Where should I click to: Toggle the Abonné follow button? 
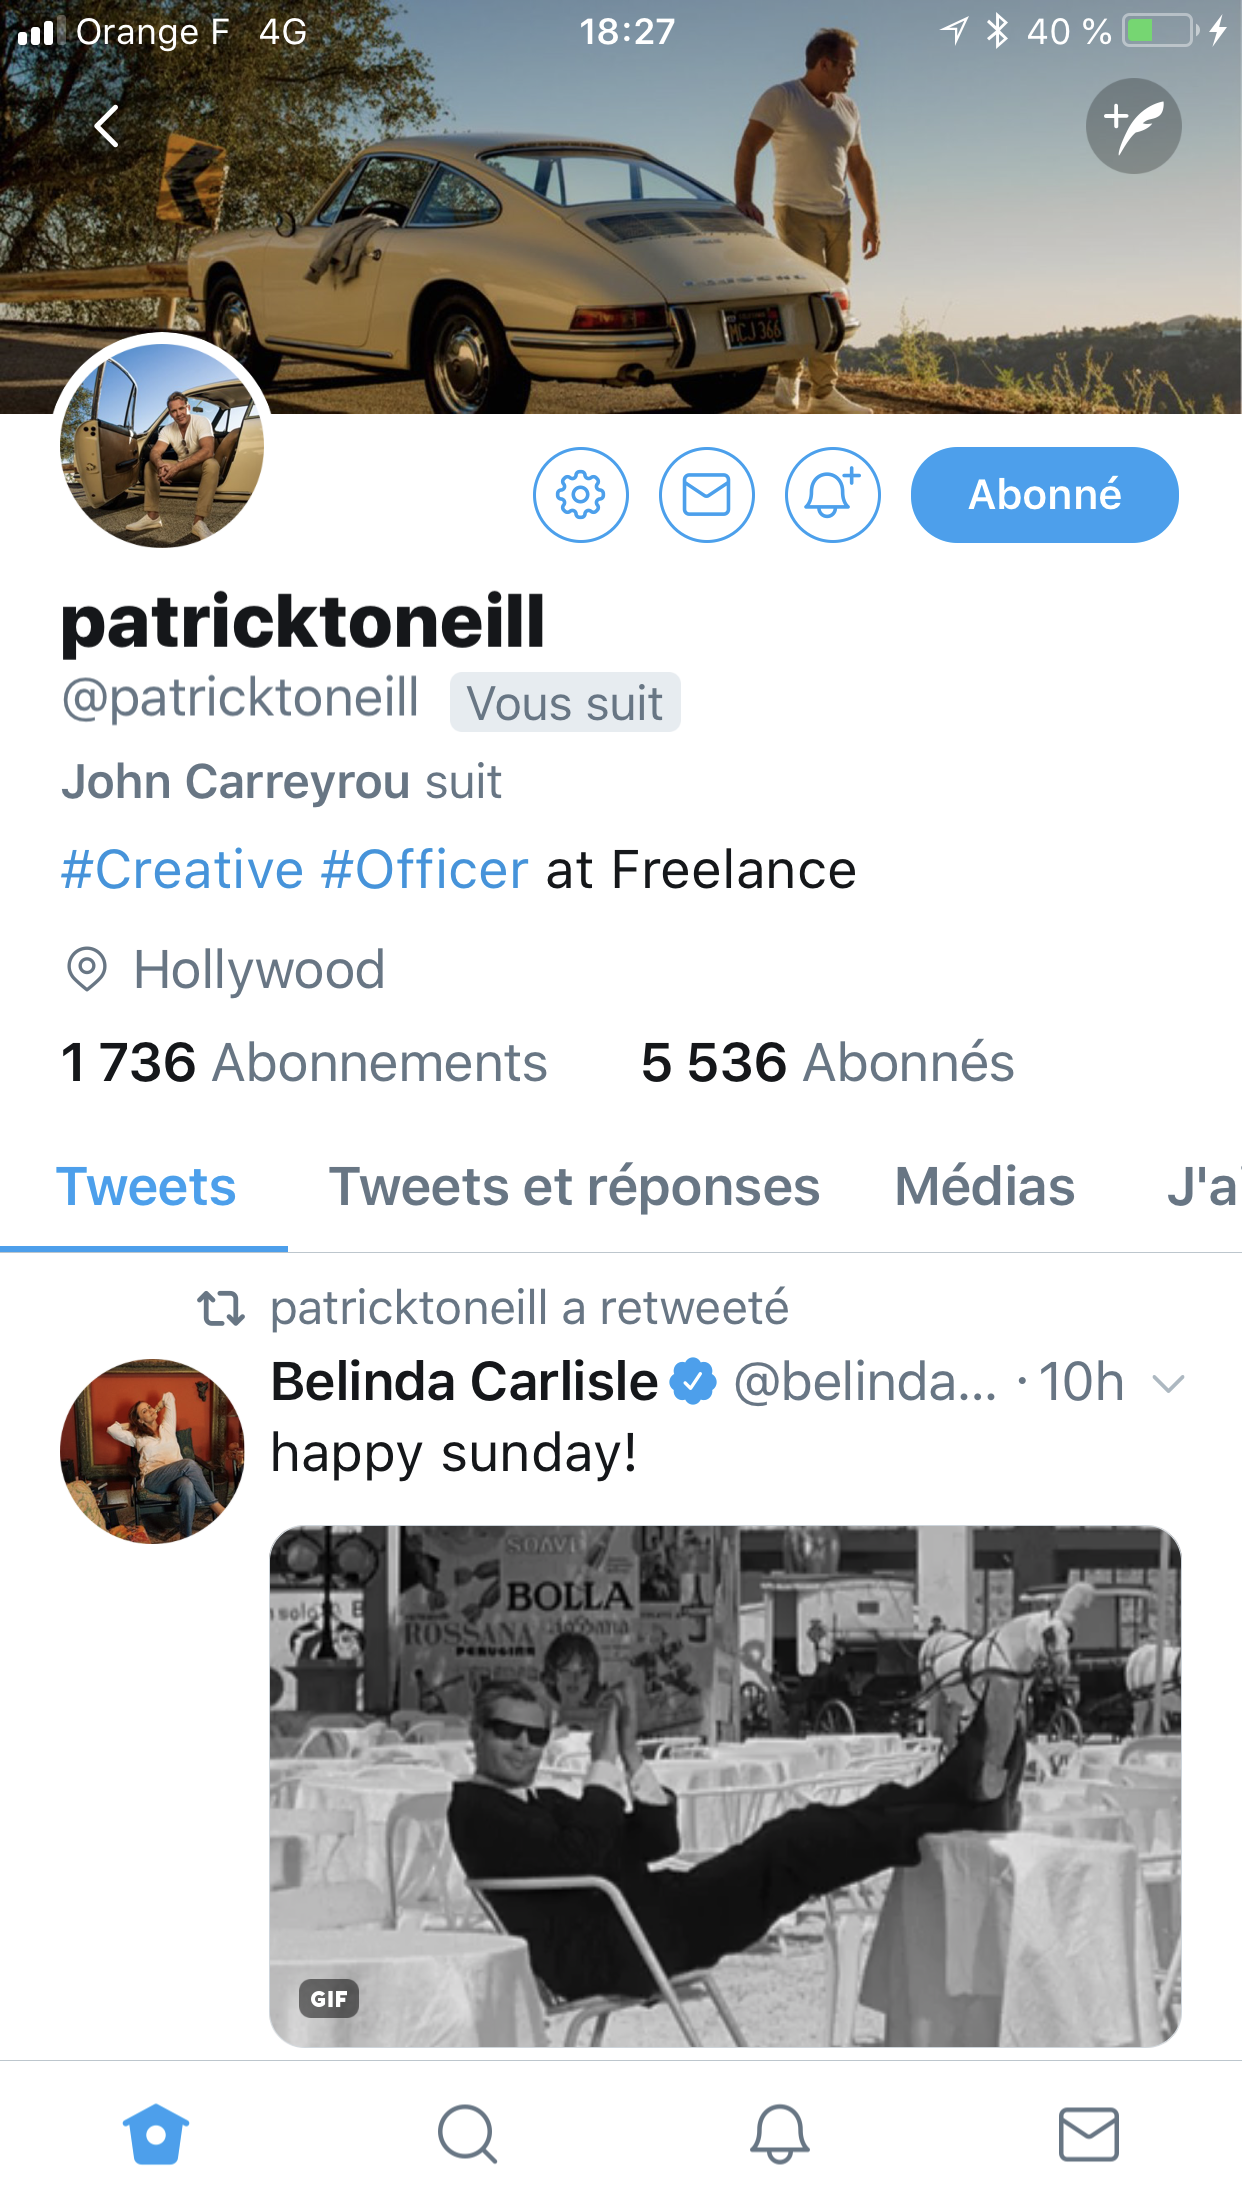click(1044, 495)
